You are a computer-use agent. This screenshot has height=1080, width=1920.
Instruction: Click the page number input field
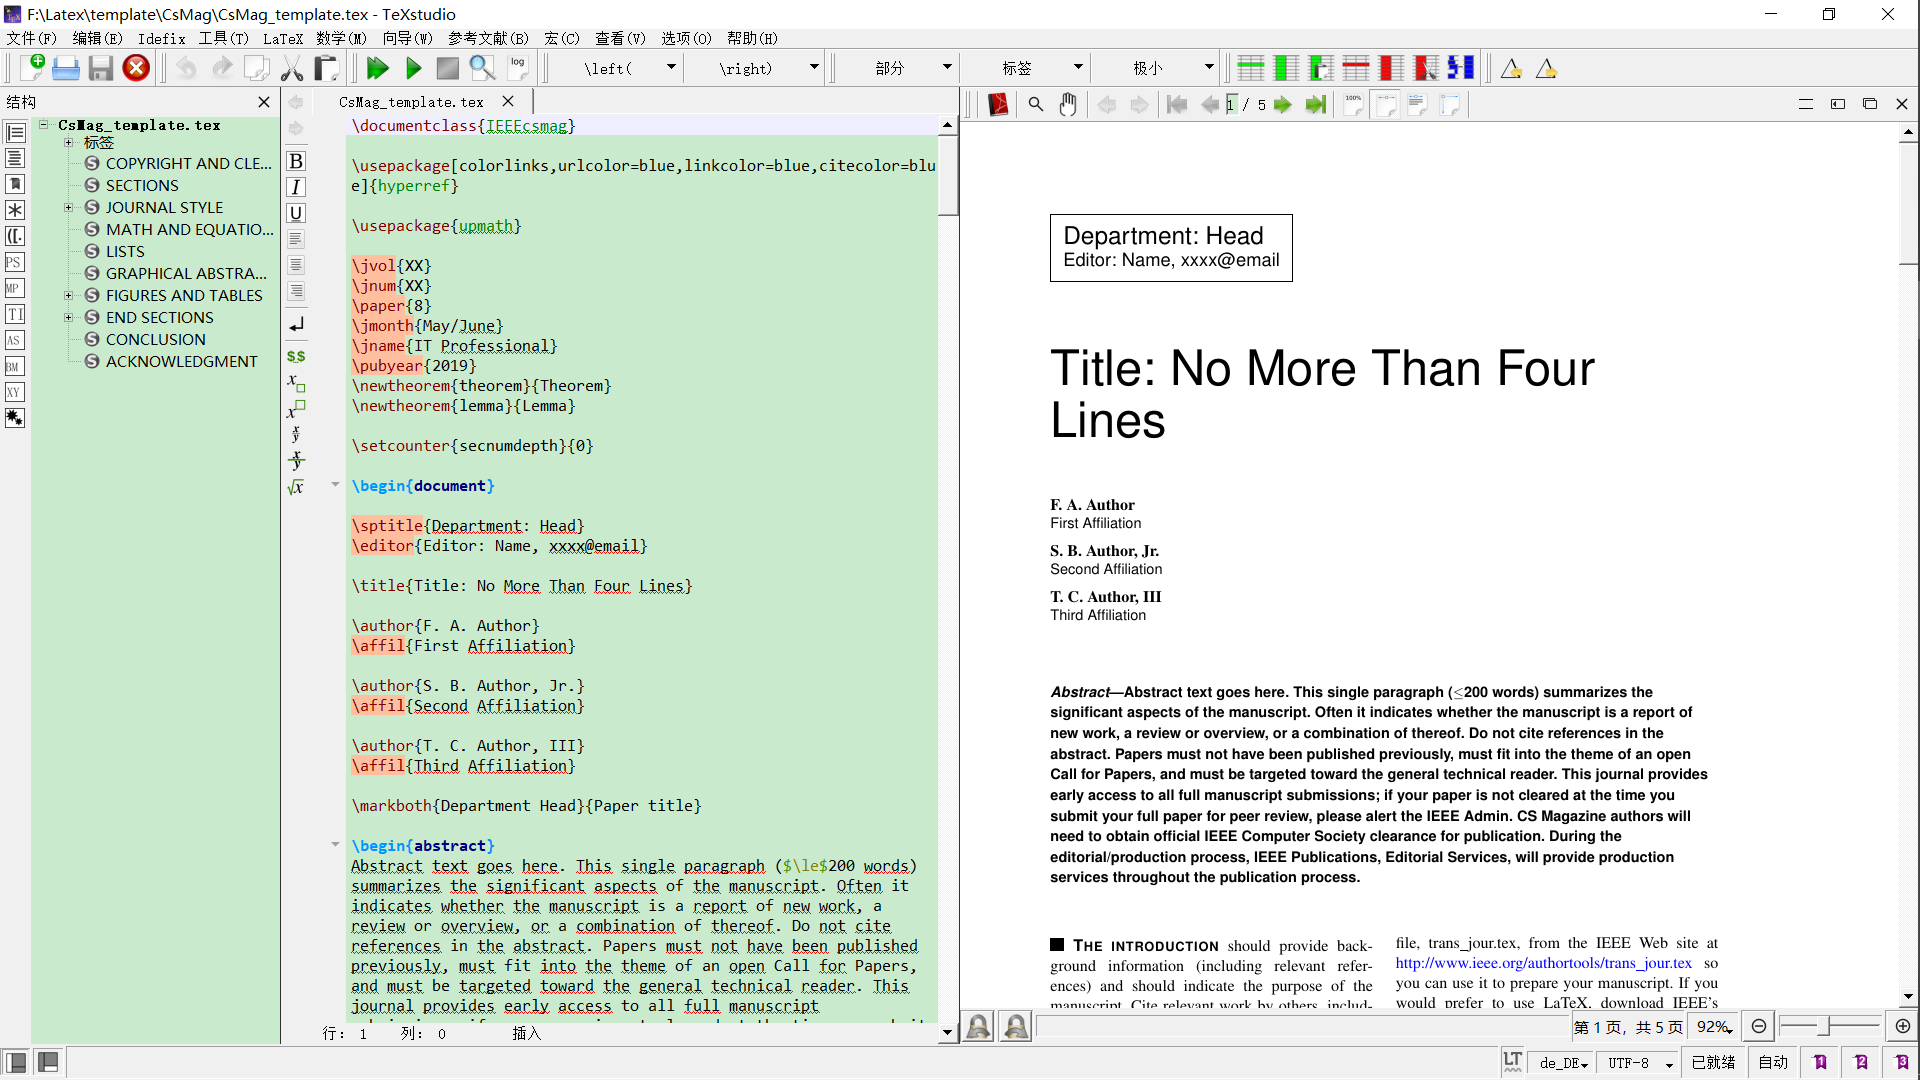(x=1232, y=104)
